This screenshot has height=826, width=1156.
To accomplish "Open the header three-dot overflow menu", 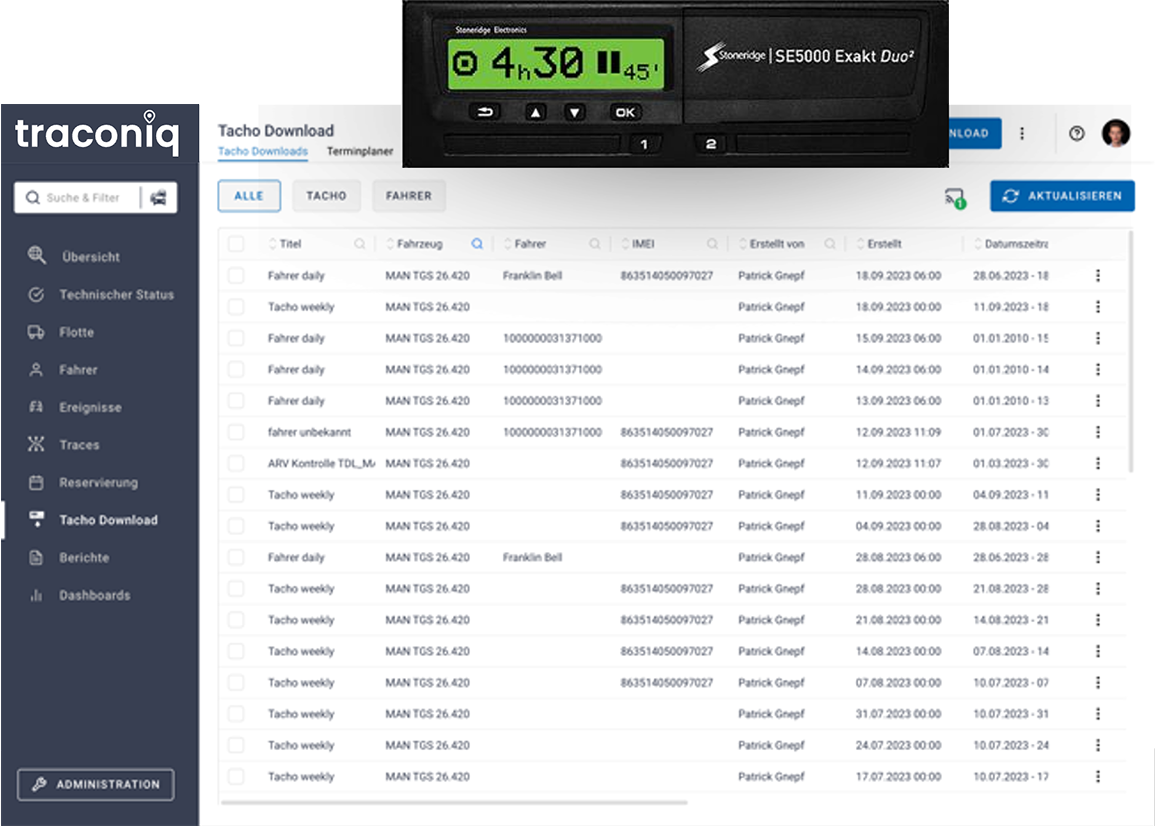I will (x=1022, y=133).
